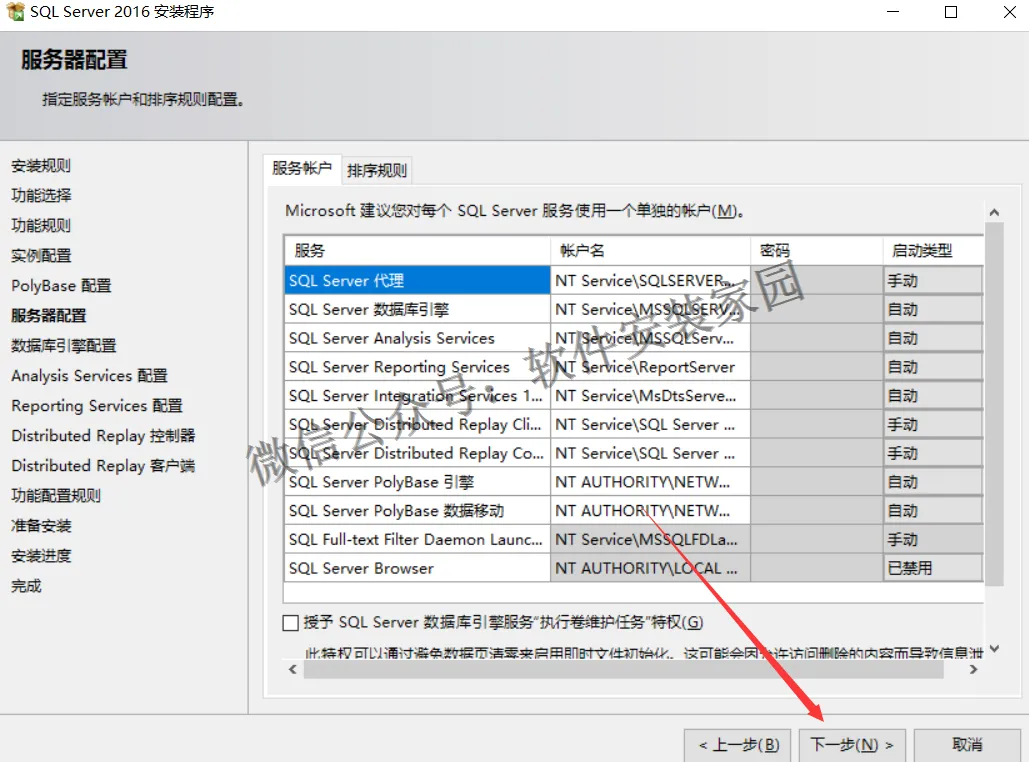The image size is (1029, 762).
Task: Click the password field for SQL Server 代理
Action: click(817, 281)
